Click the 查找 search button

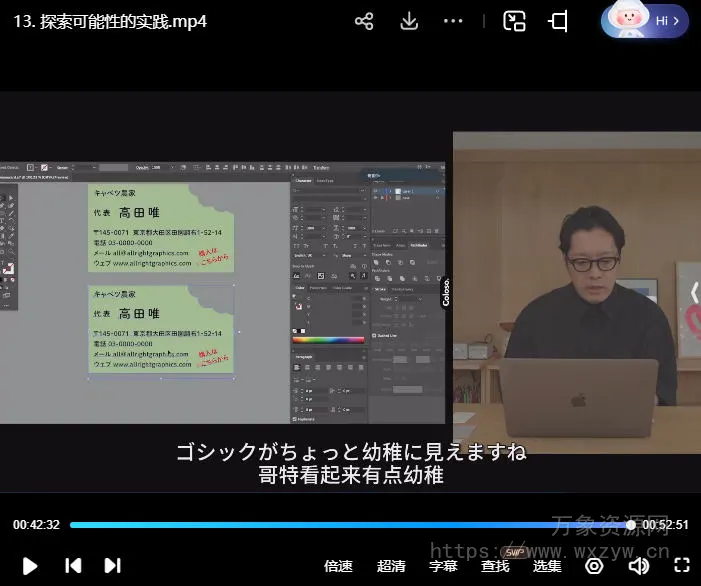pyautogui.click(x=495, y=566)
